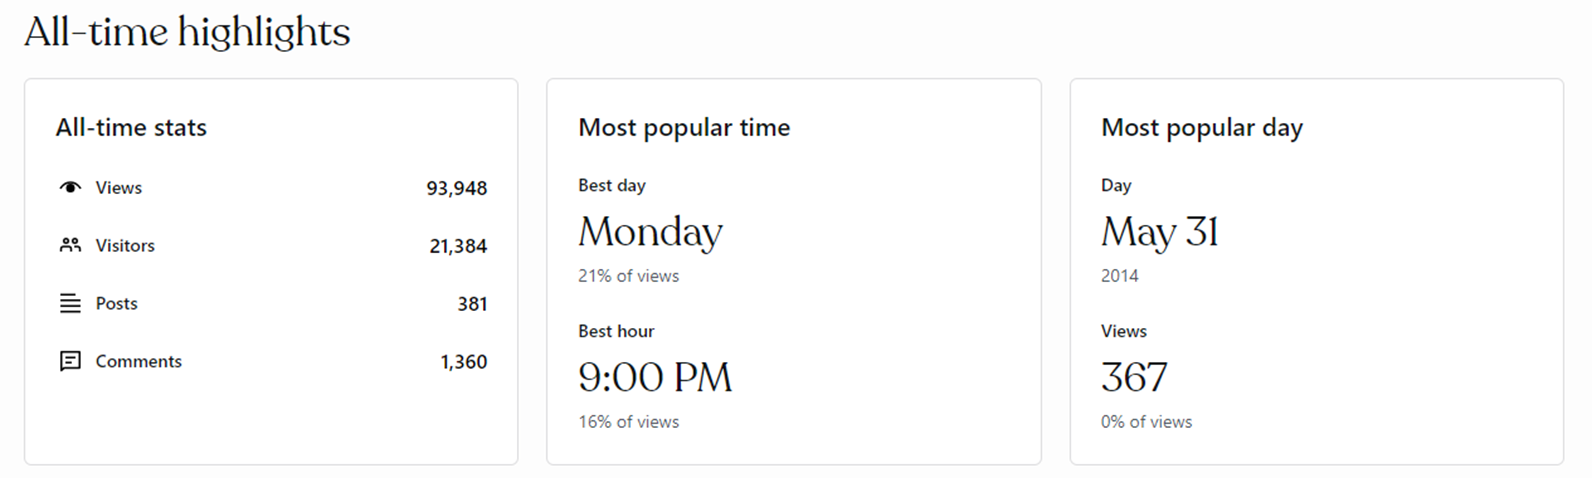Click the eye icon beside Views
The image size is (1592, 478).
click(x=70, y=187)
